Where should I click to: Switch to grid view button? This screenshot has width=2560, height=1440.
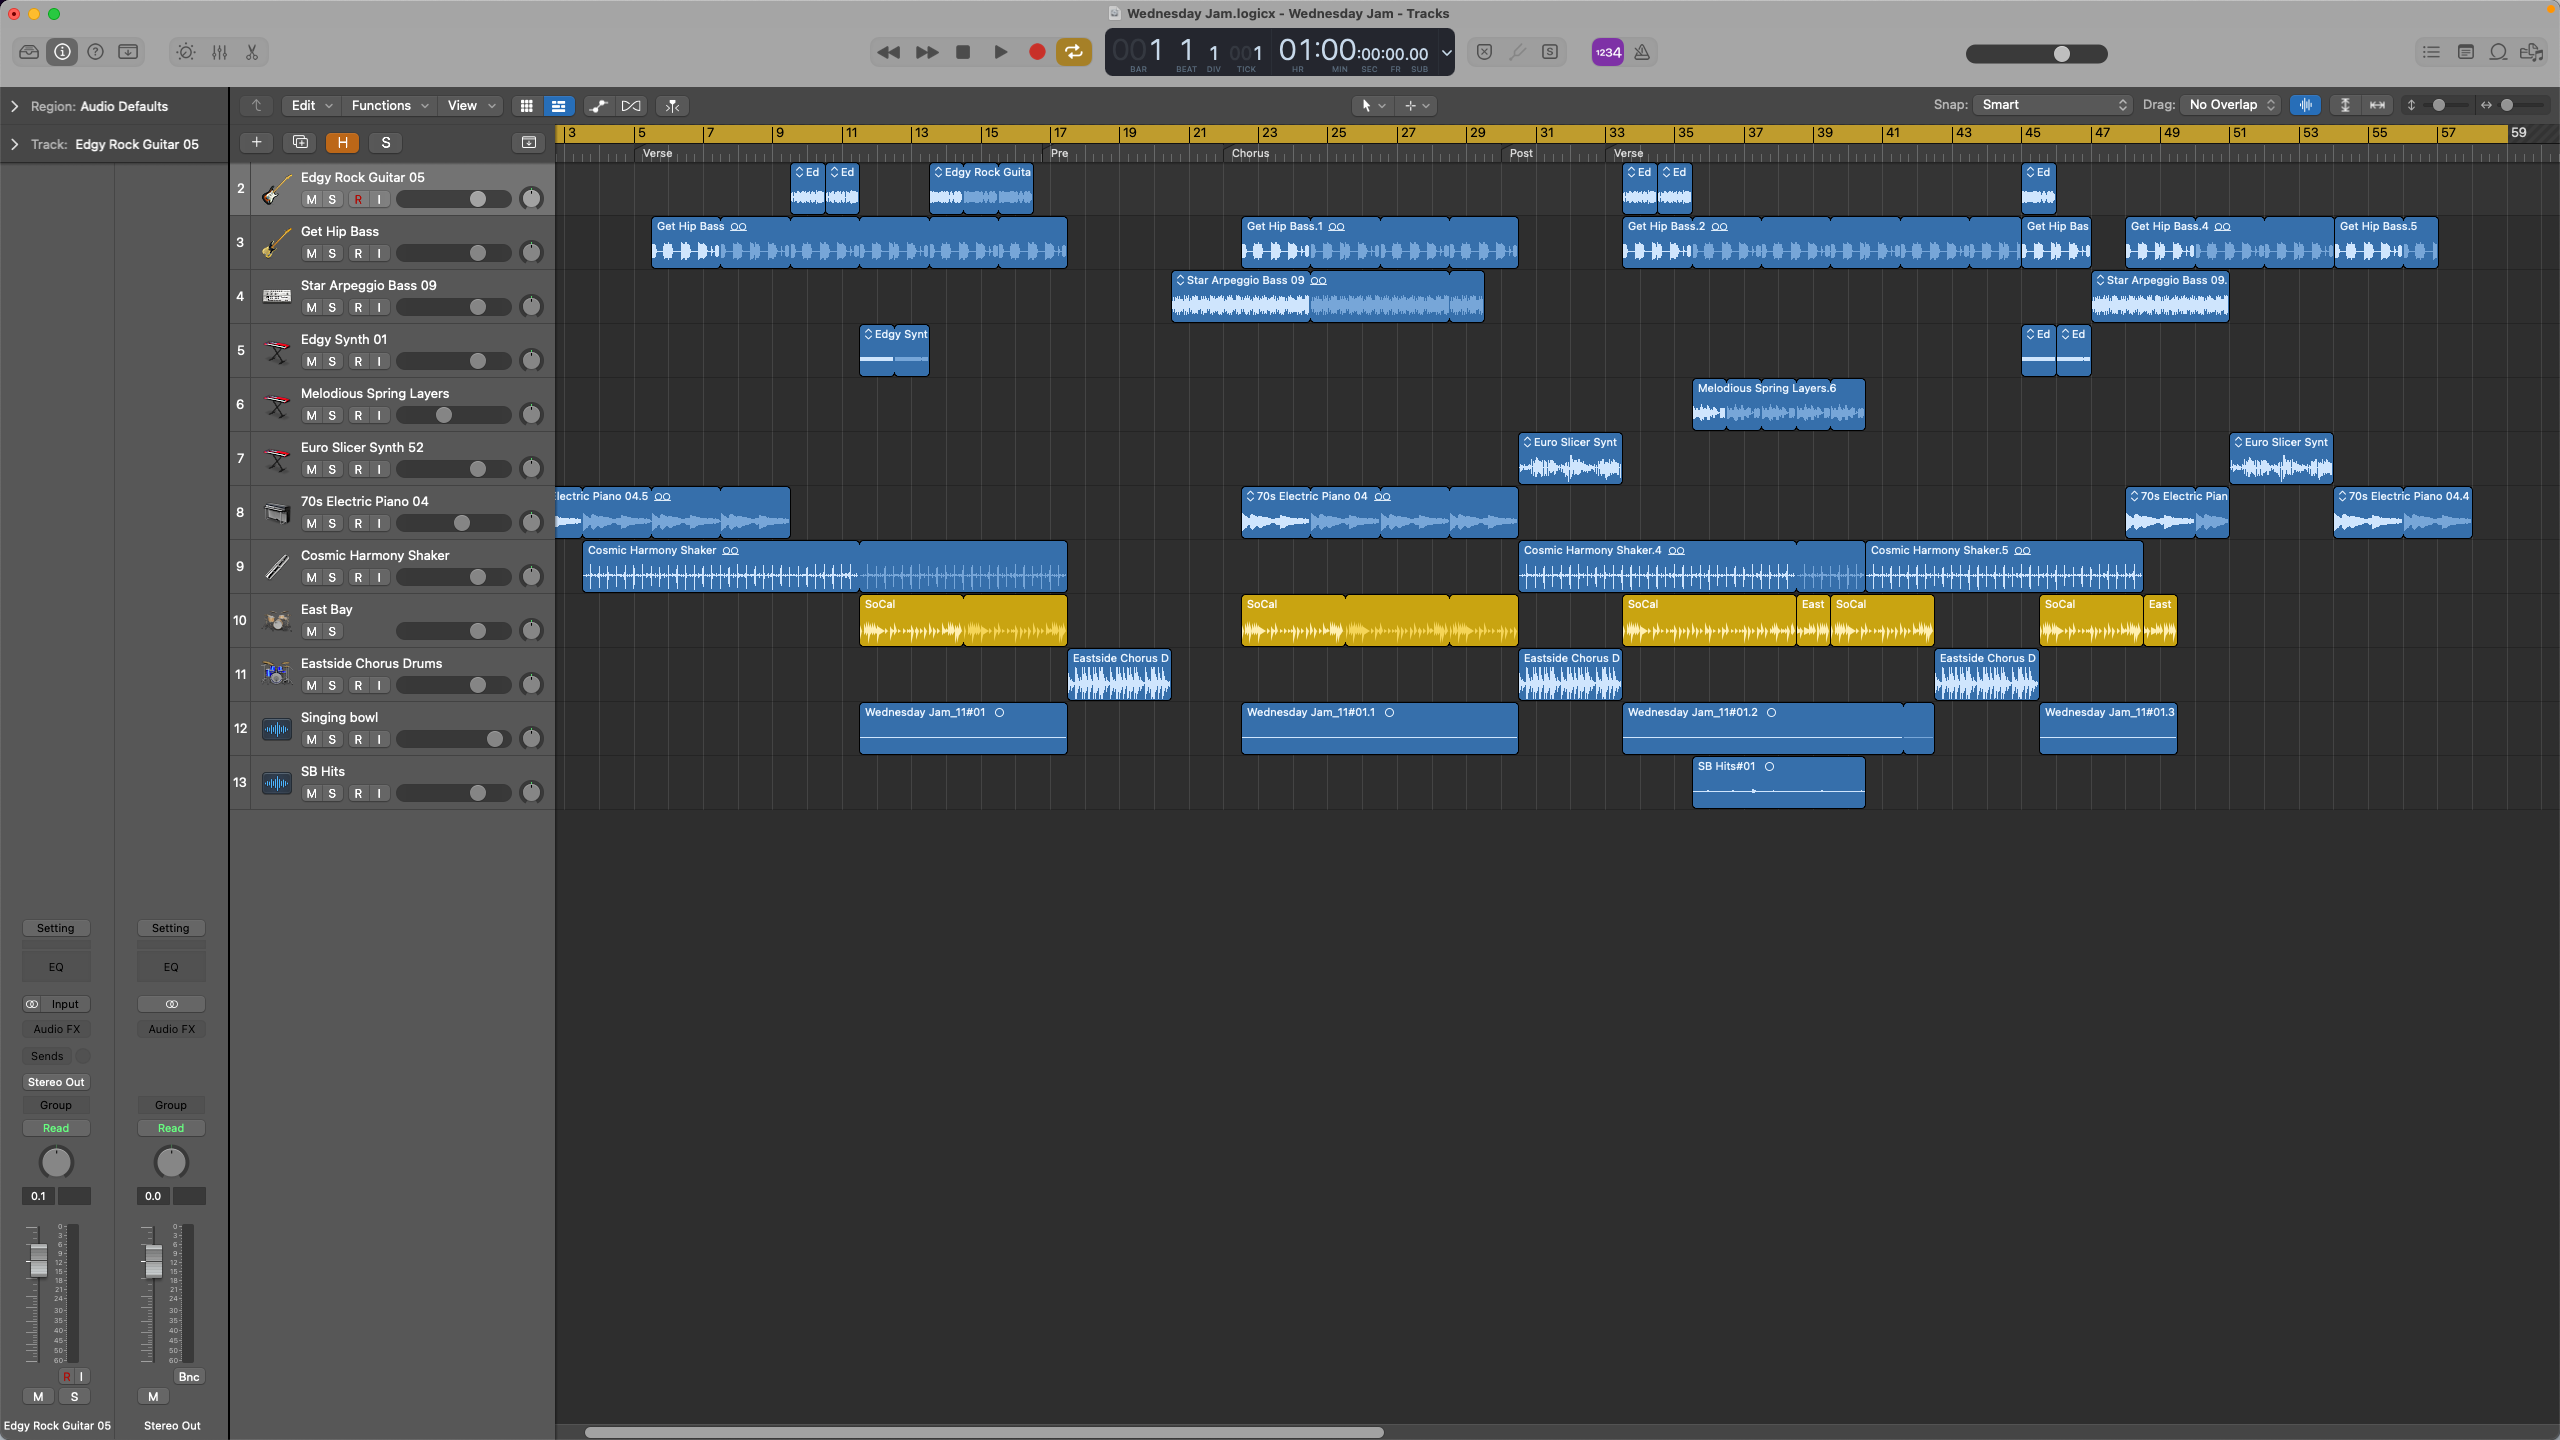526,105
